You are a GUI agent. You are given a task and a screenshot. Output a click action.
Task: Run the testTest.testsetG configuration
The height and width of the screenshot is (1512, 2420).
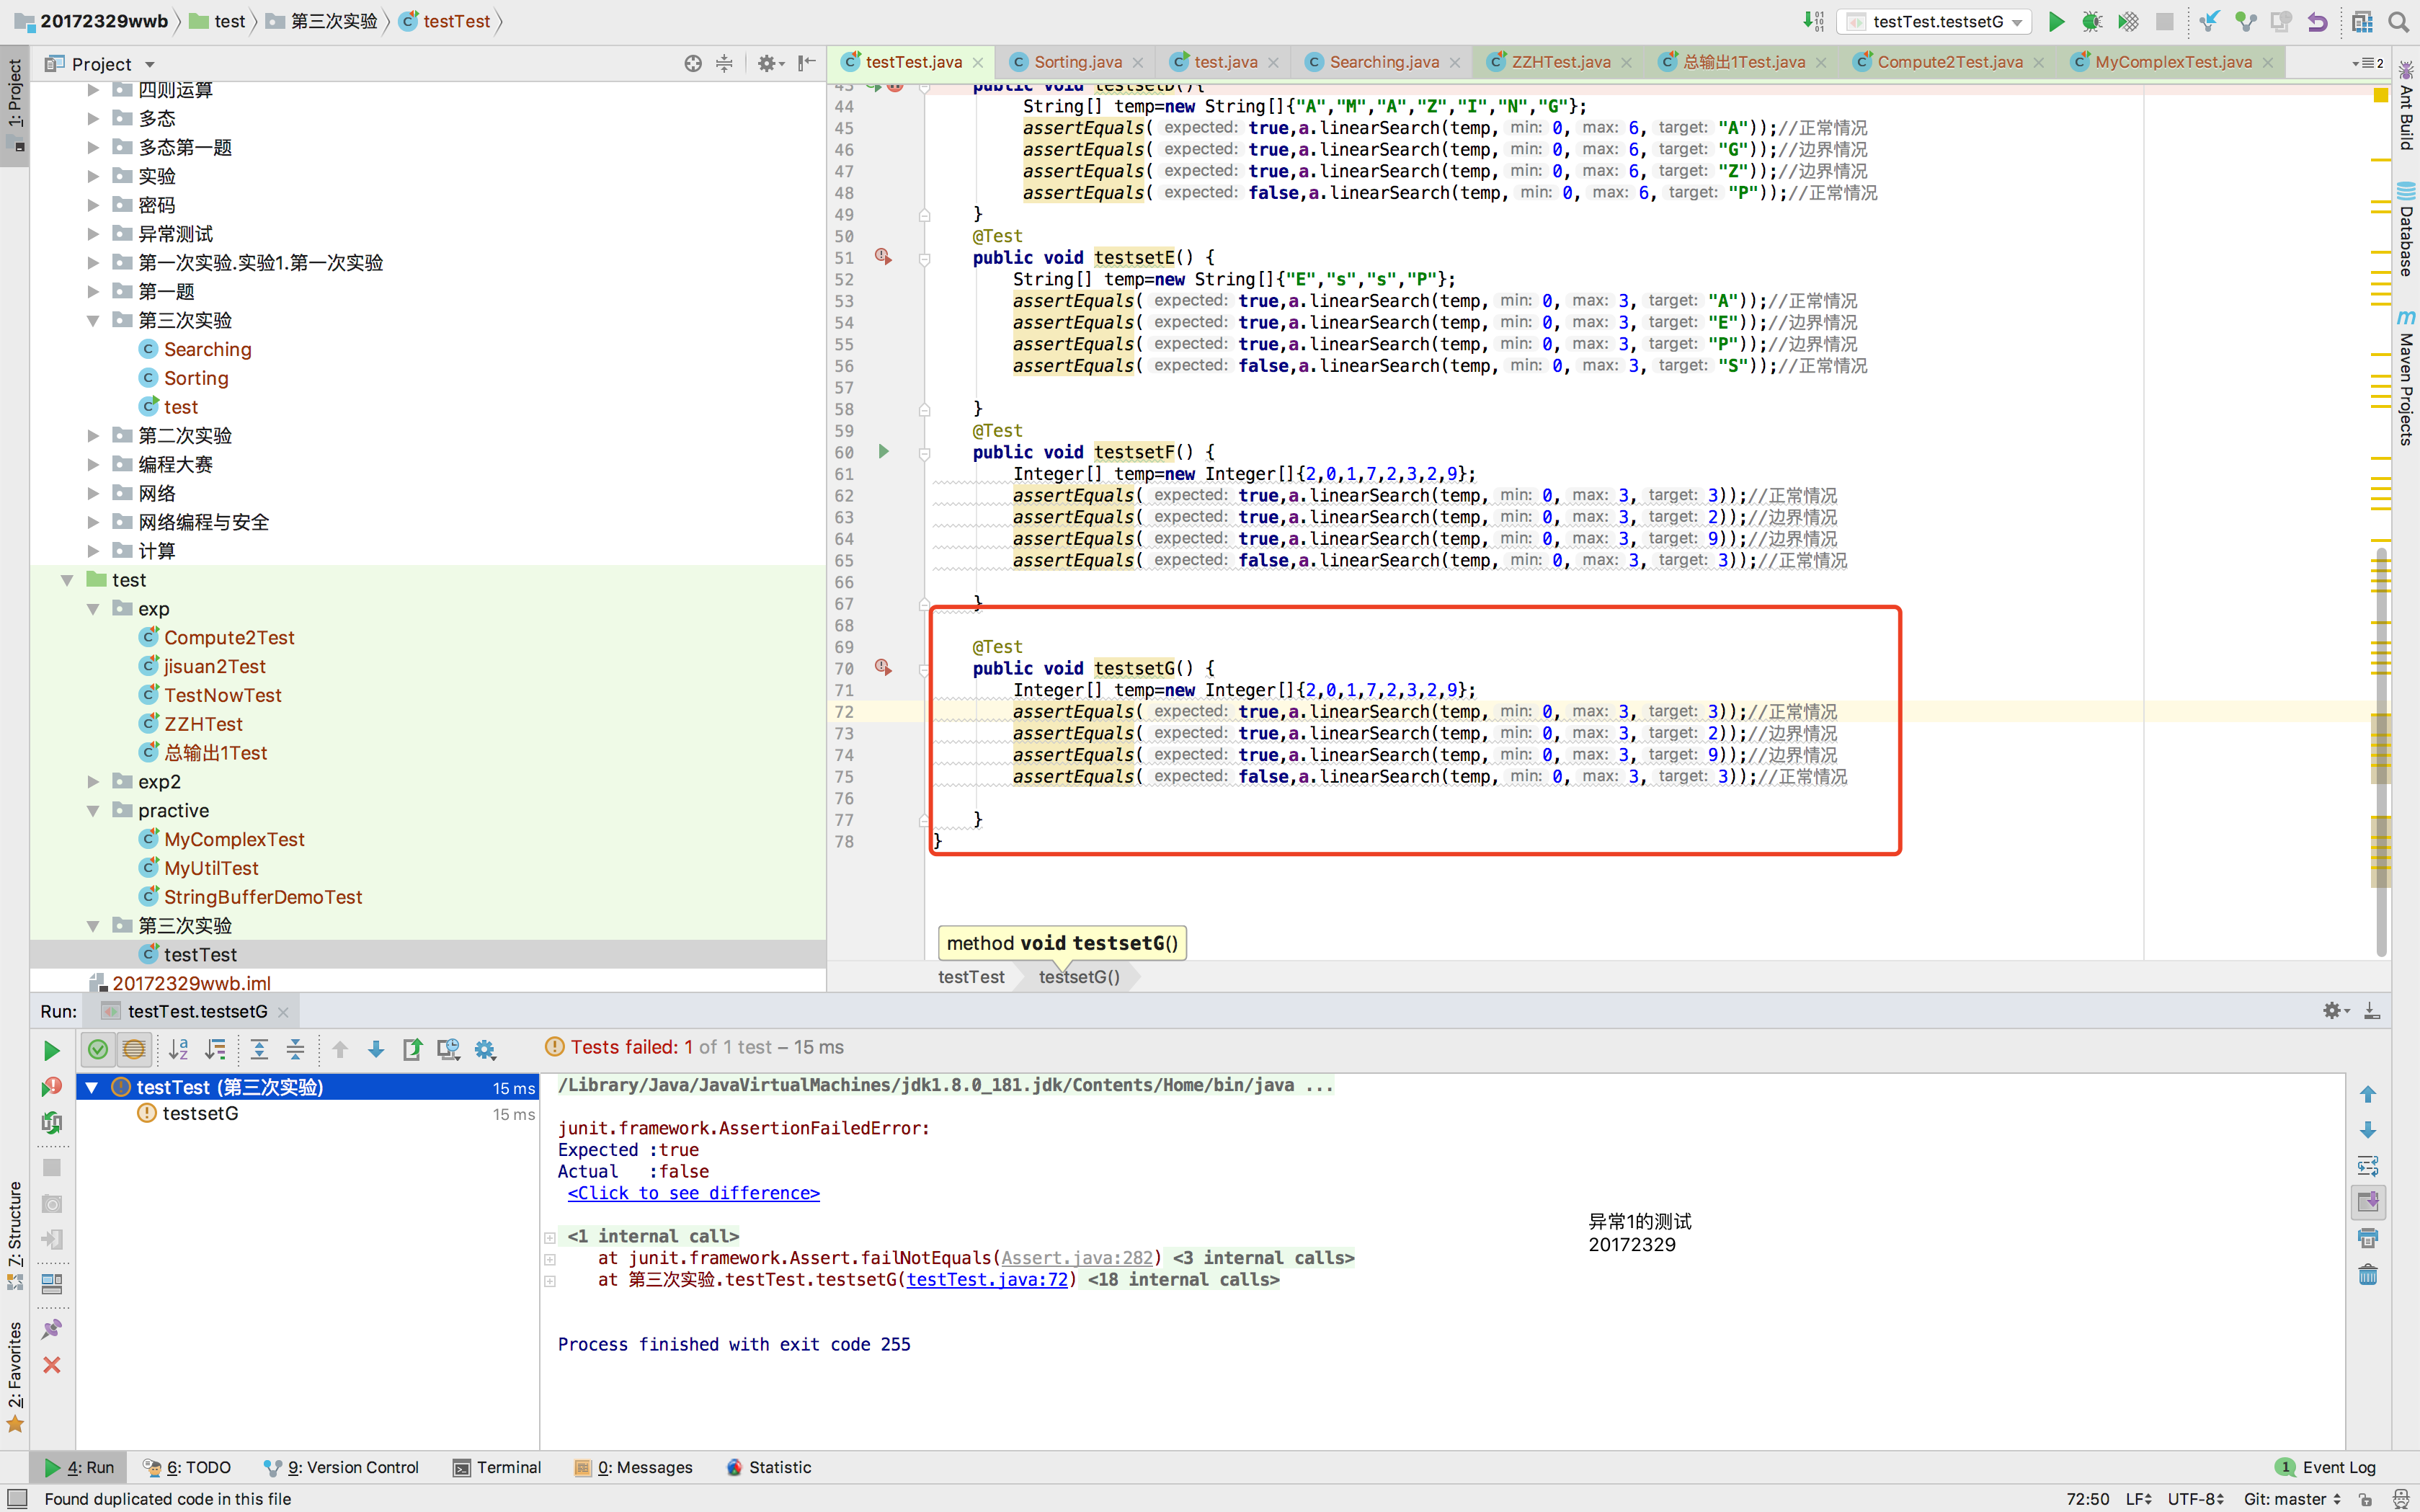pyautogui.click(x=2056, y=22)
